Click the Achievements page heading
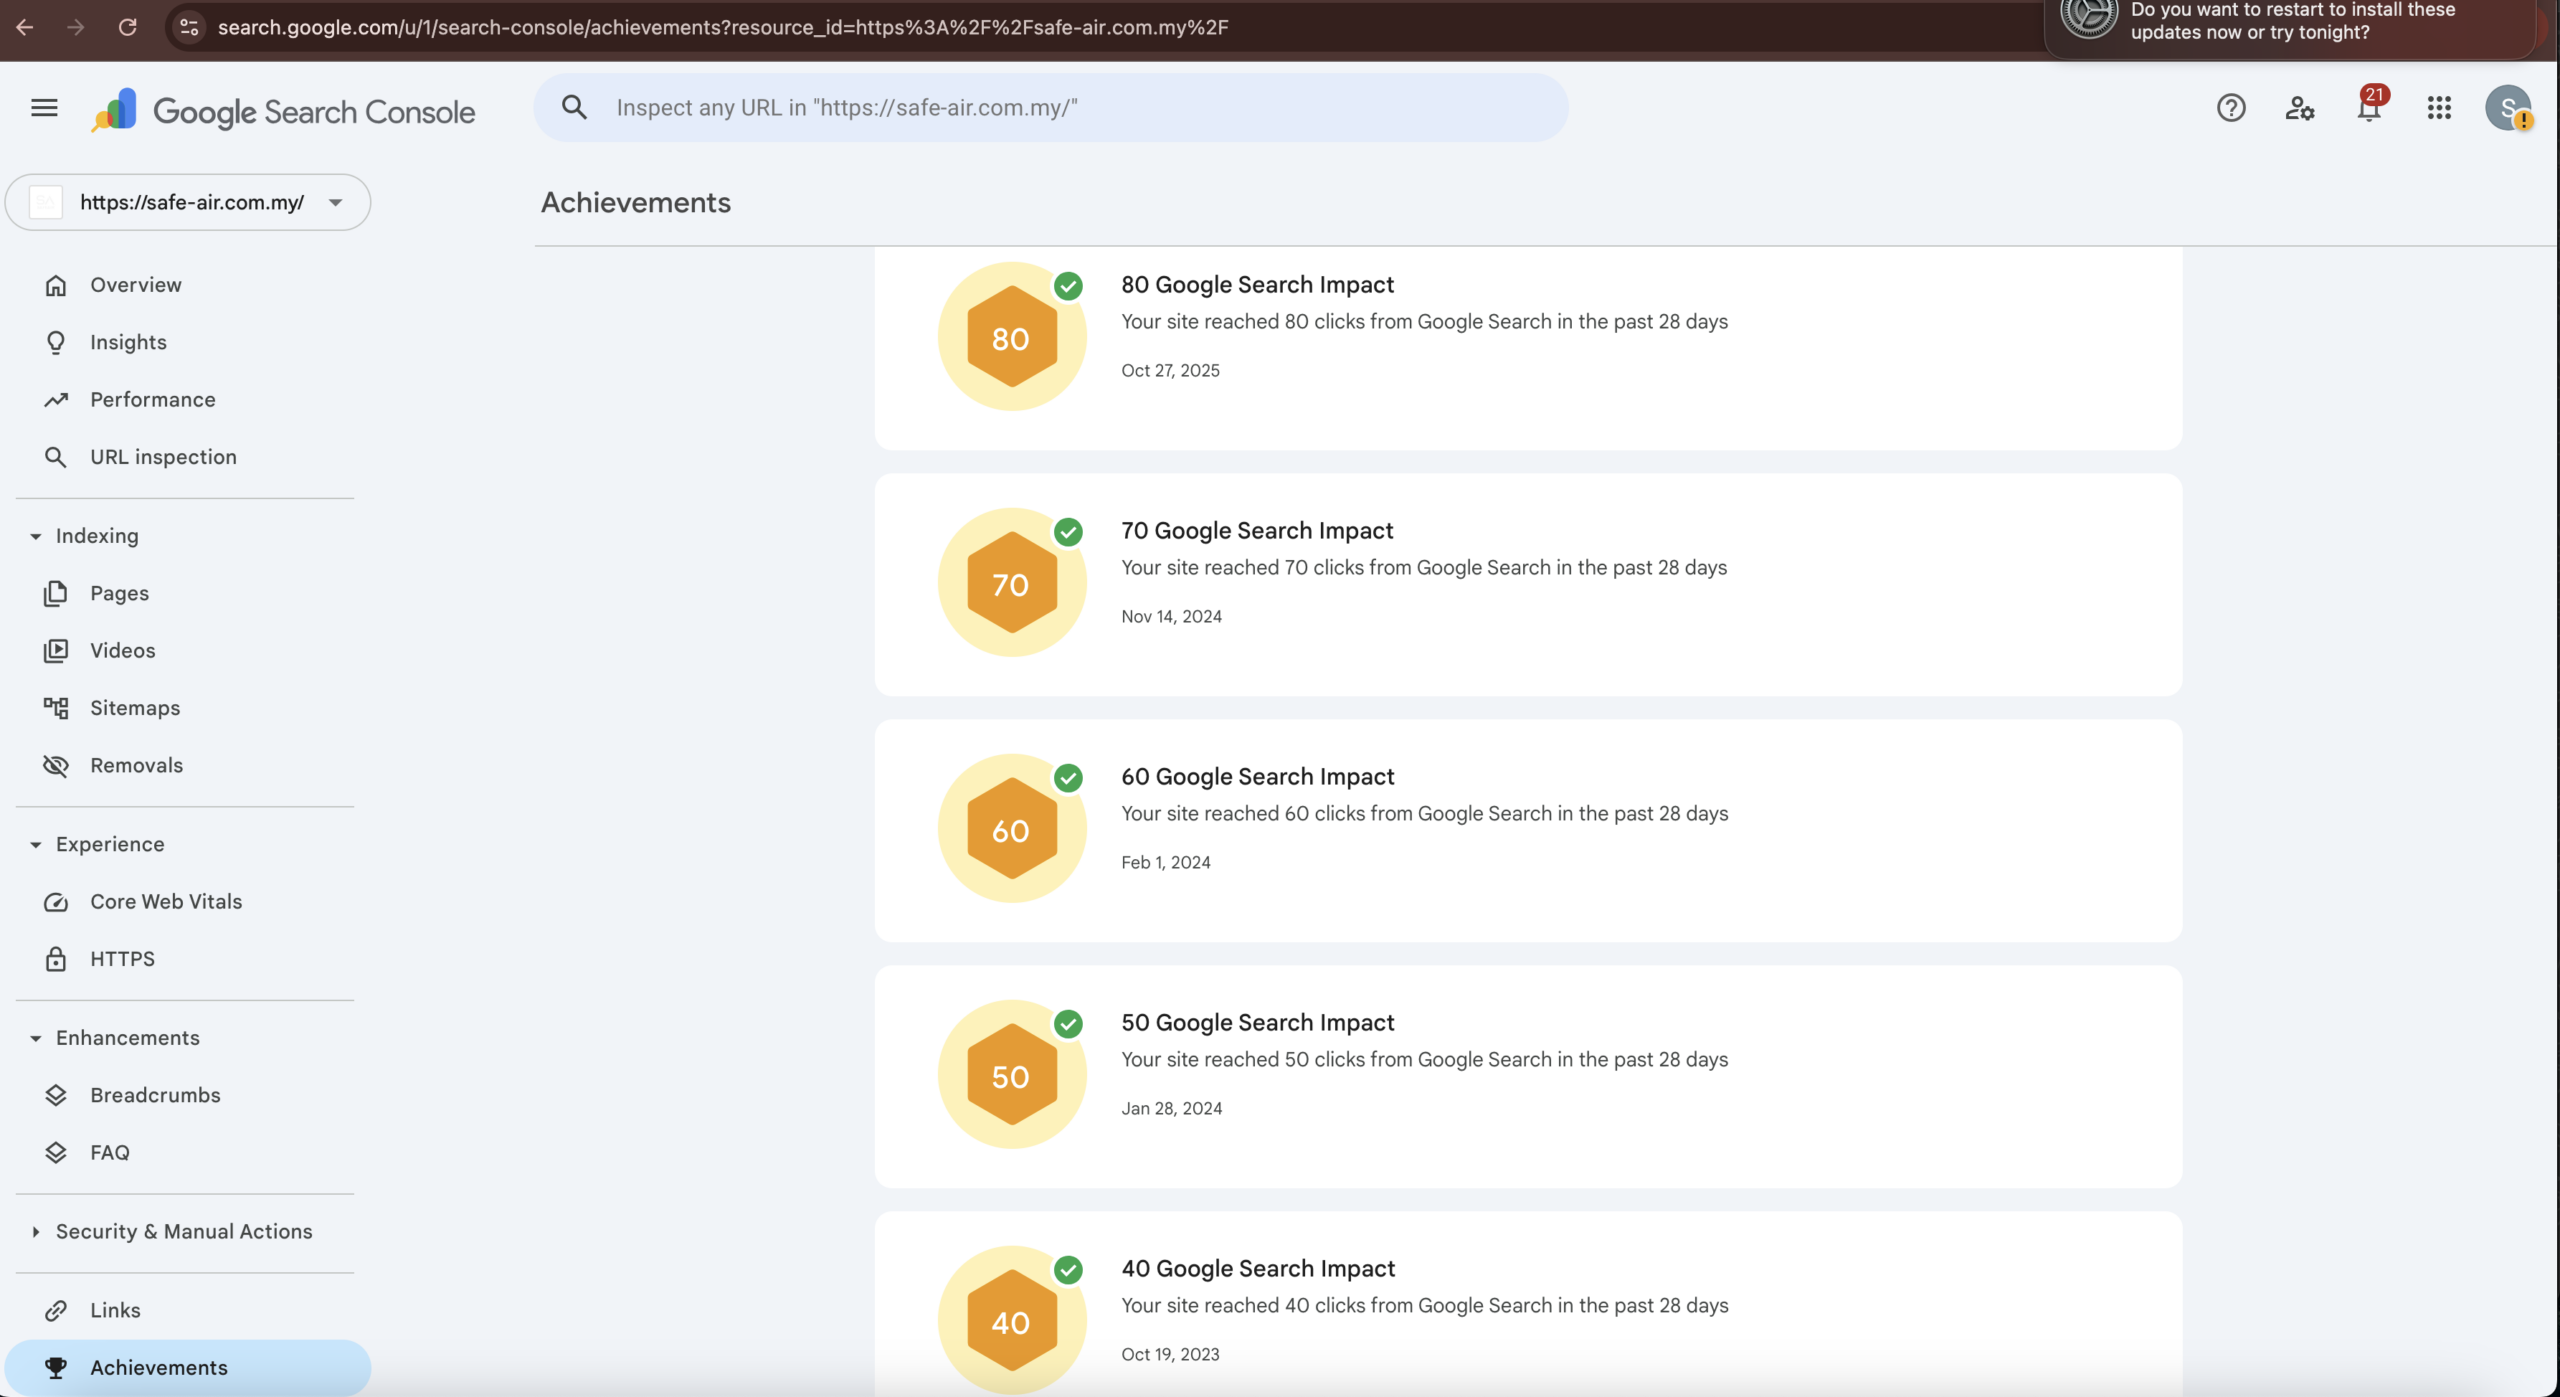Screen dimensions: 2560x1397 click(x=636, y=202)
